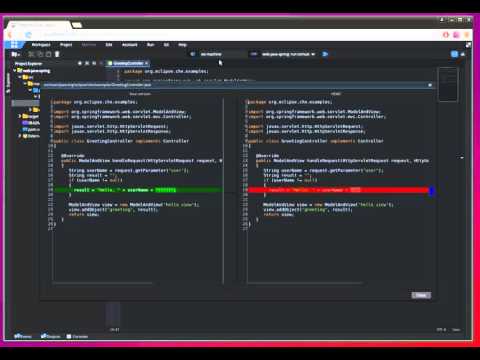
Task: Reload the browser page
Action: (28, 35)
